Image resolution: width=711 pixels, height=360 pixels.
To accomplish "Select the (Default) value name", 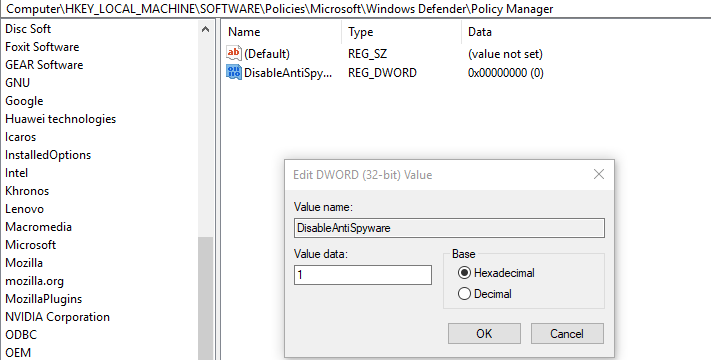I will tap(267, 54).
